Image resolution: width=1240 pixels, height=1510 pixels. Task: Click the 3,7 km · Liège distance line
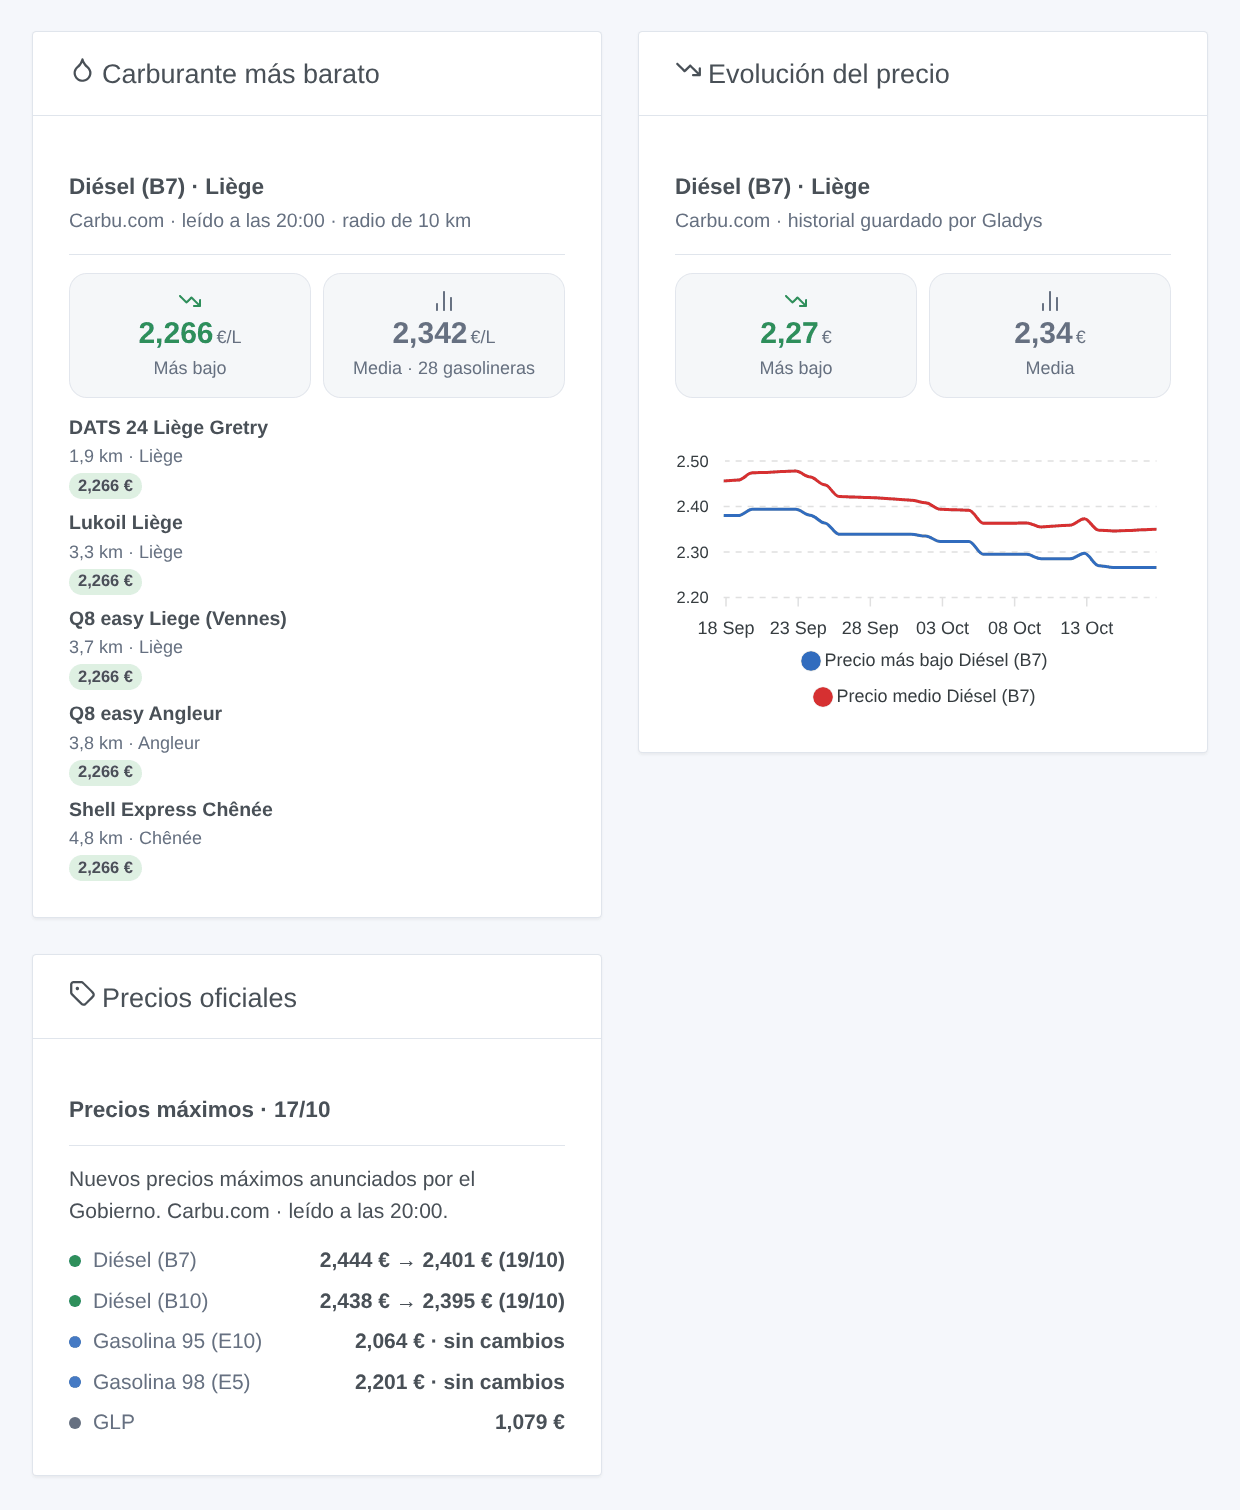click(x=126, y=647)
